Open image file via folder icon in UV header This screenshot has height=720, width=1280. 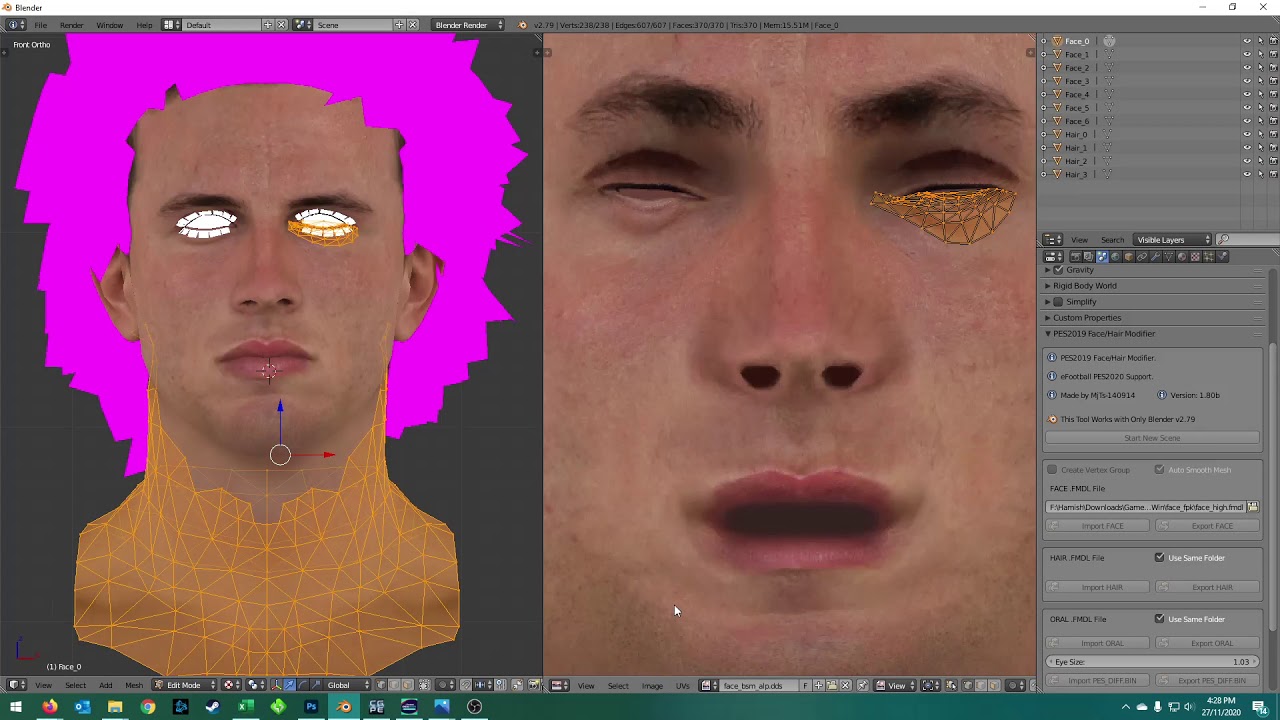click(831, 685)
